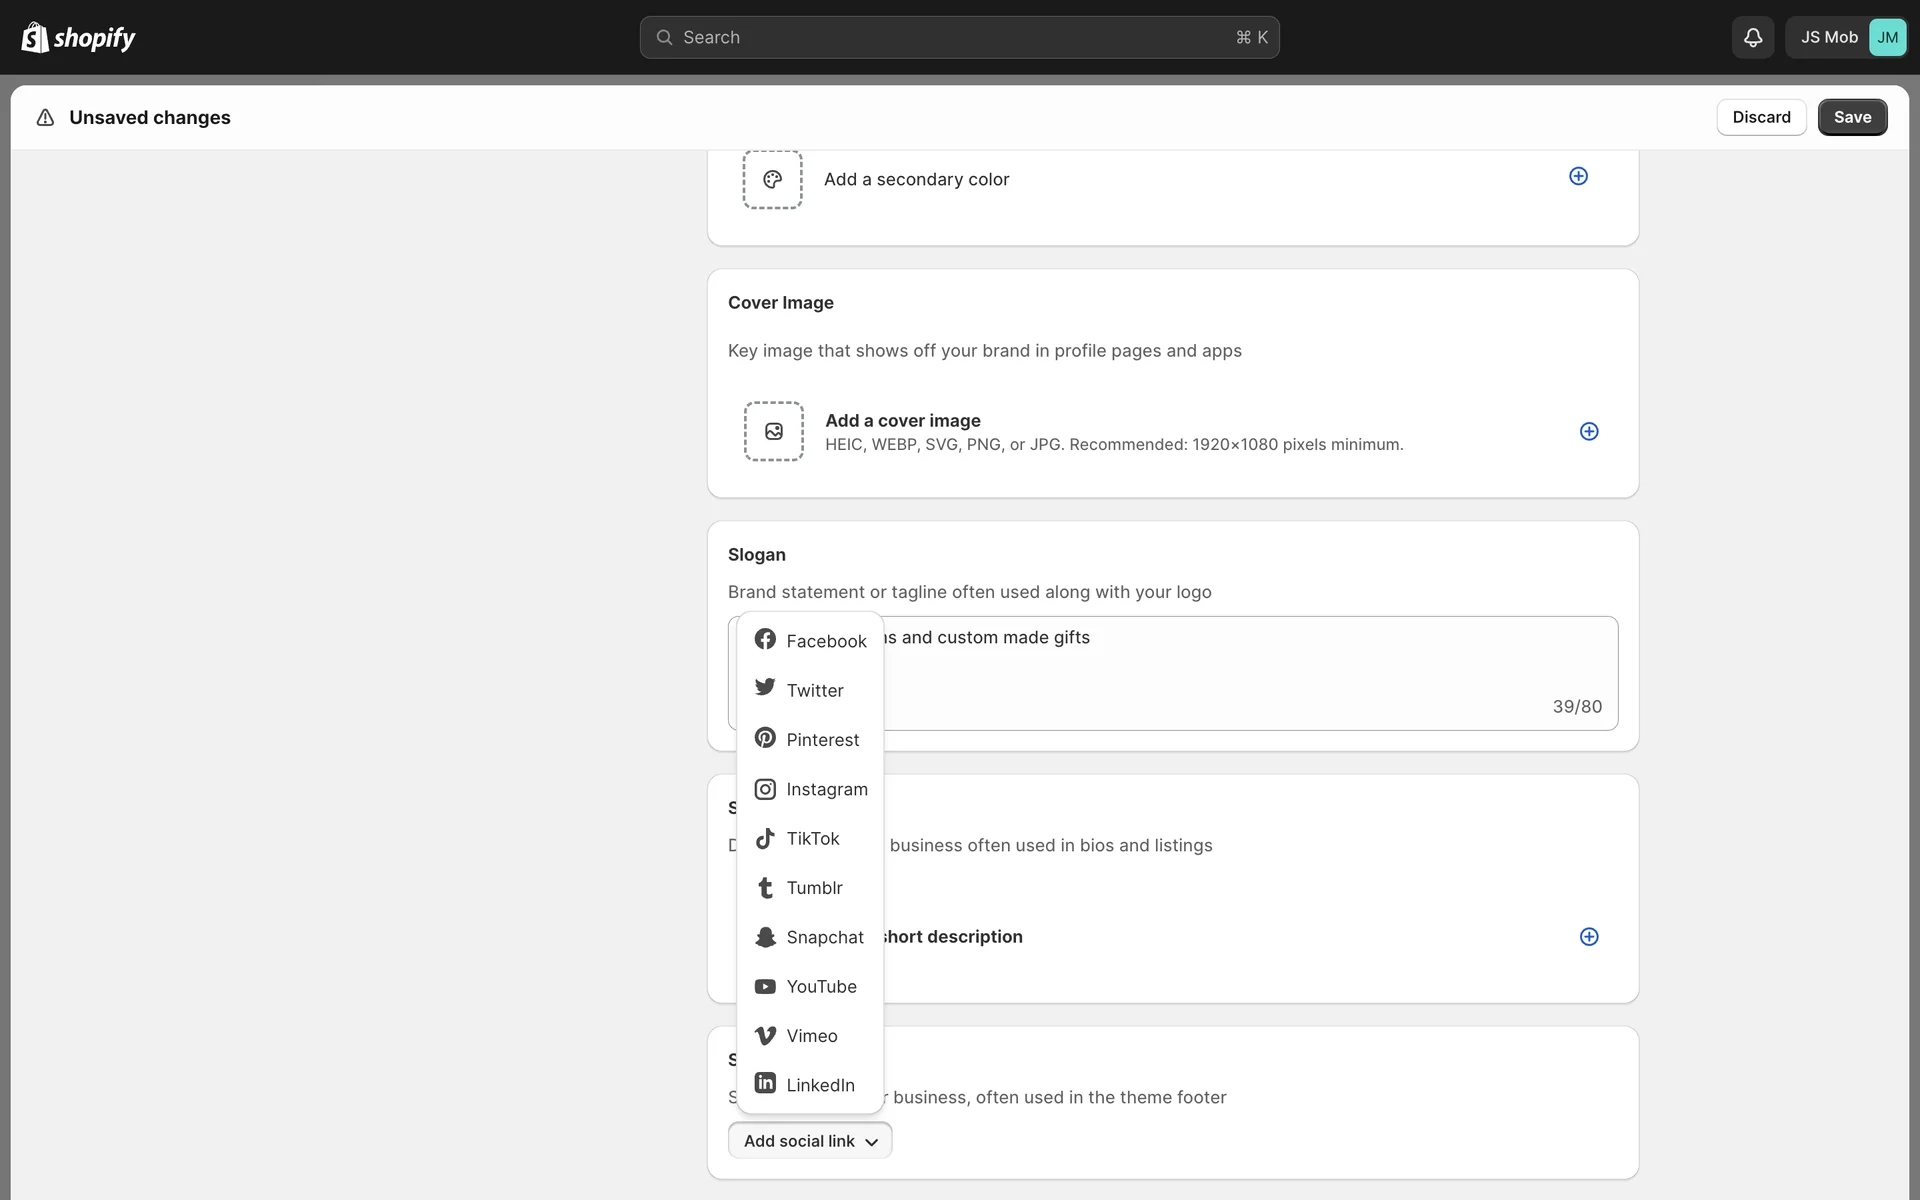Discard the unsaved changes
The image size is (1920, 1200).
(1760, 117)
